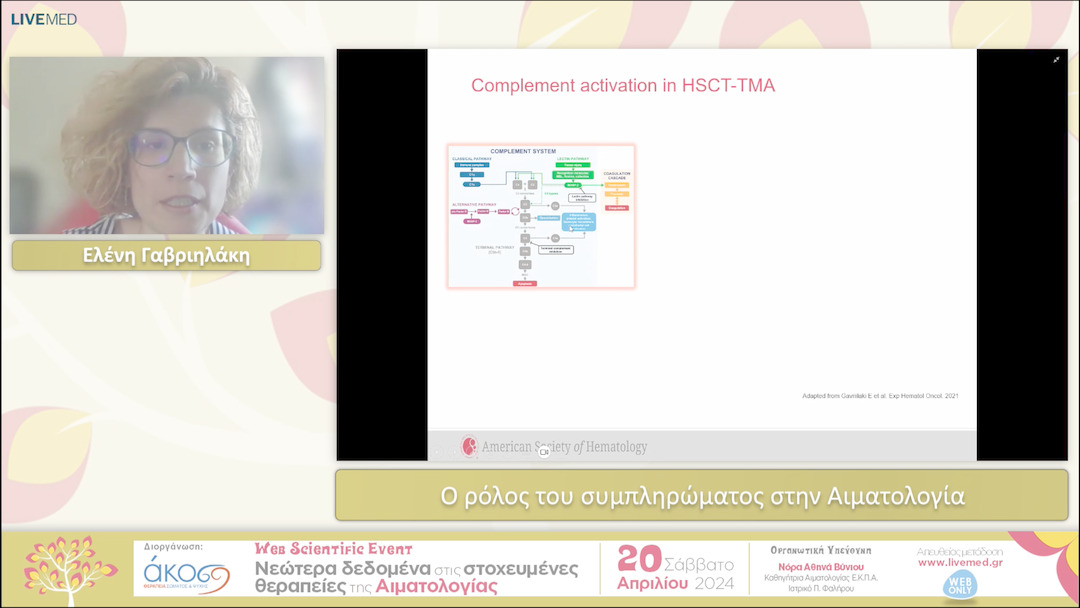The image size is (1080, 608).
Task: Click the collapse arrows icon on the slide
Action: (1056, 60)
